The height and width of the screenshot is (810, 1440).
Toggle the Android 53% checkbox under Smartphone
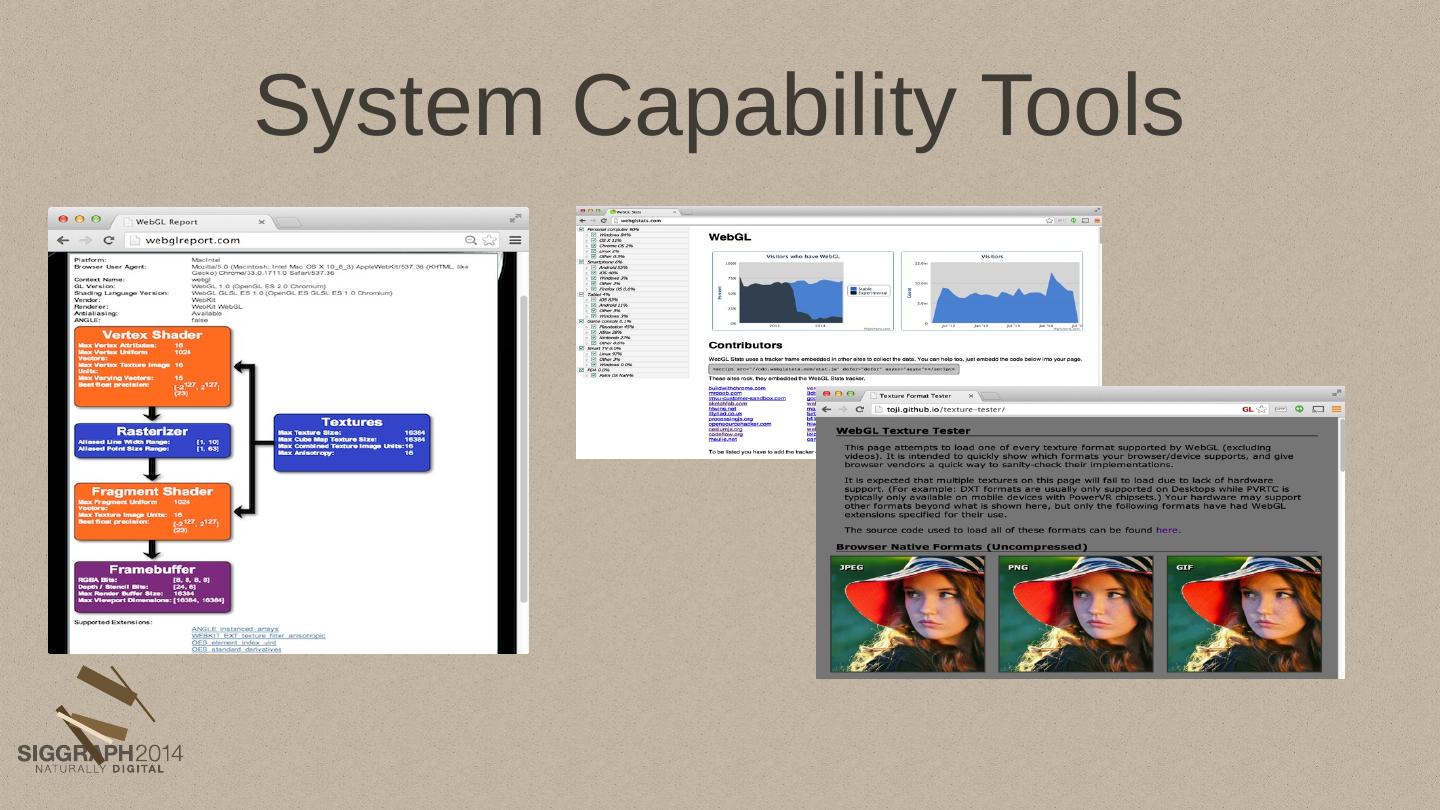[x=594, y=268]
